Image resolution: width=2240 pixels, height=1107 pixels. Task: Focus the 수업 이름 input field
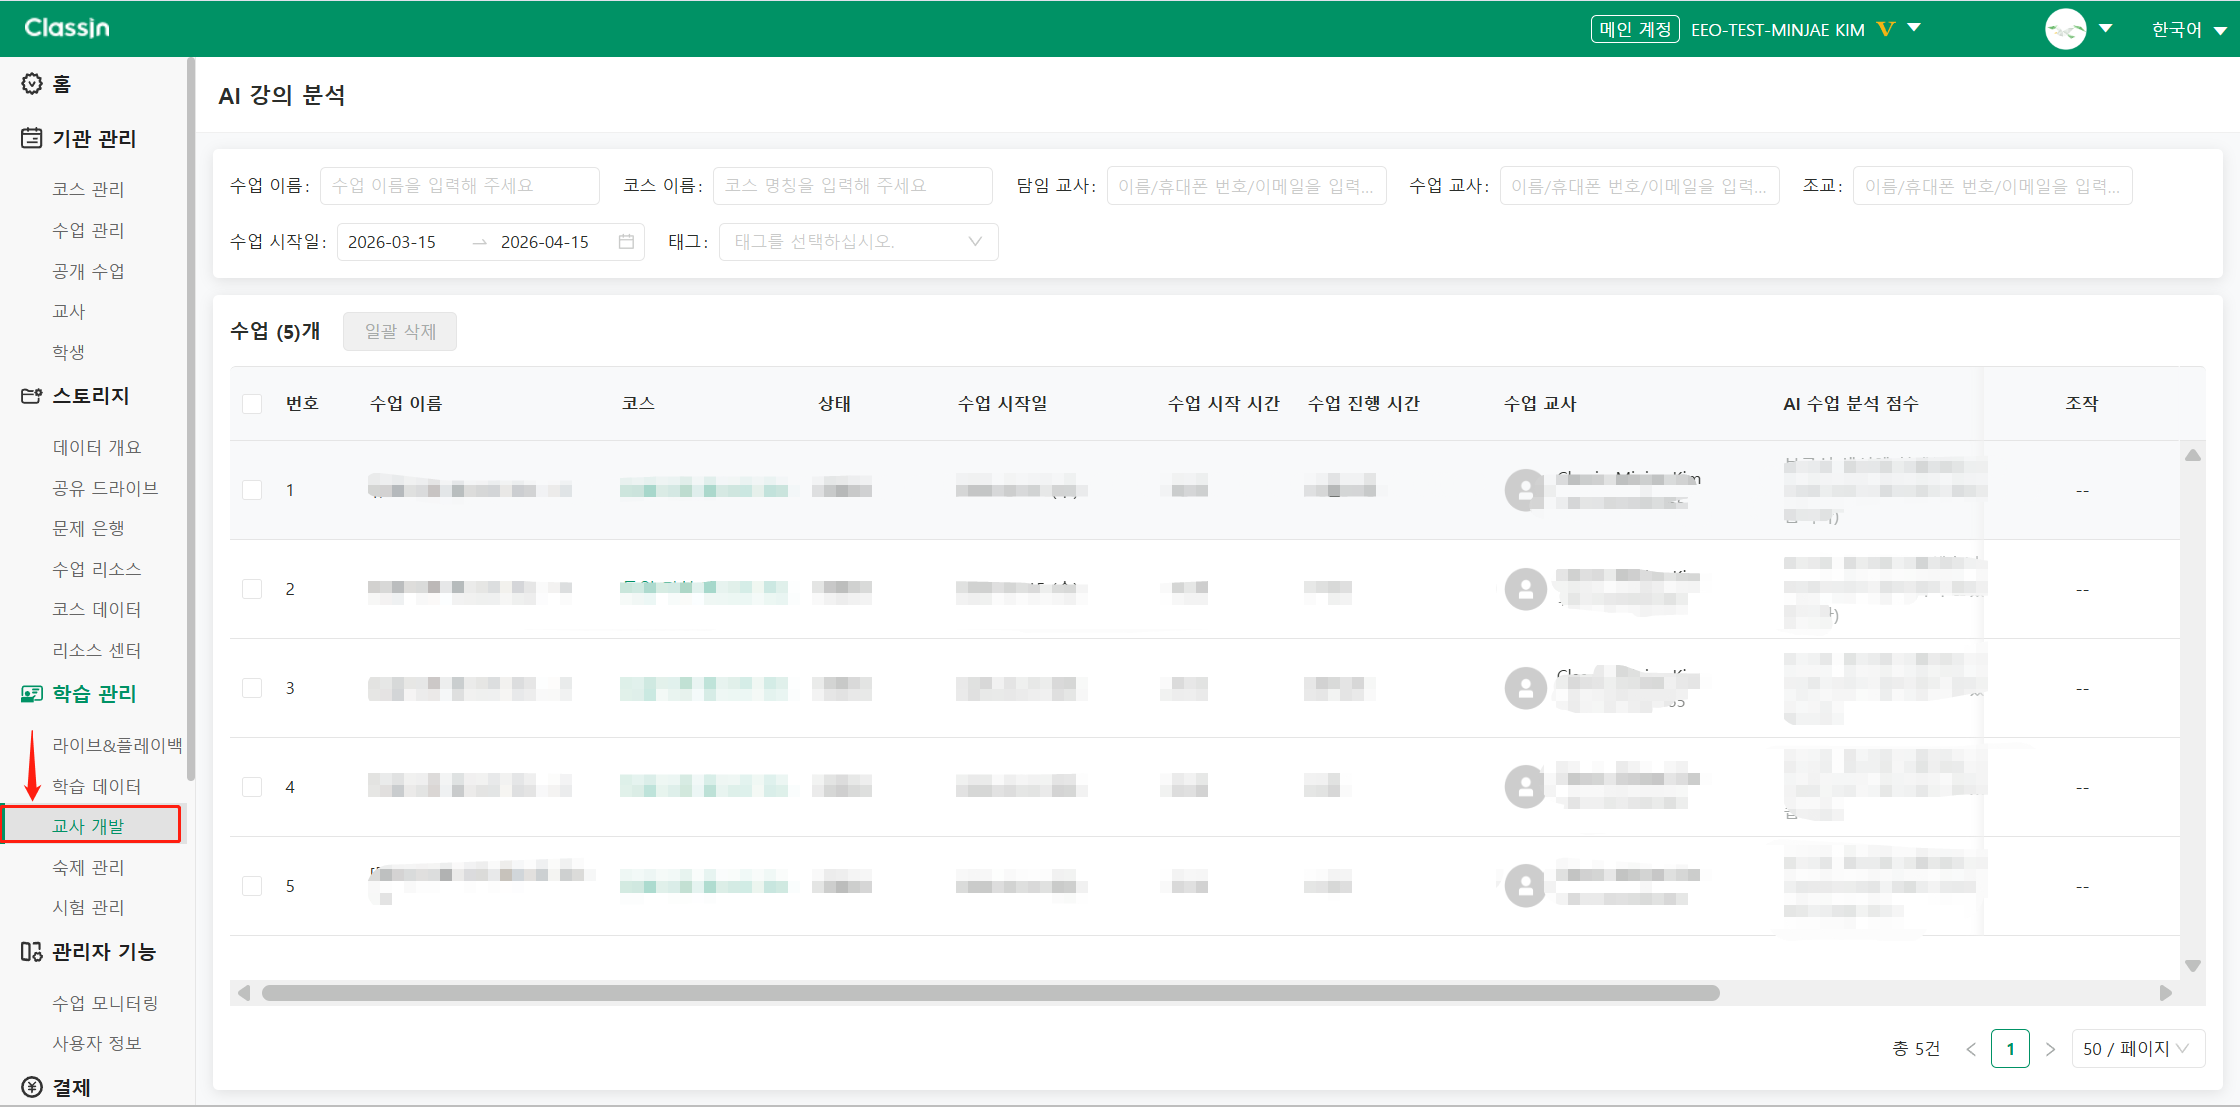460,186
